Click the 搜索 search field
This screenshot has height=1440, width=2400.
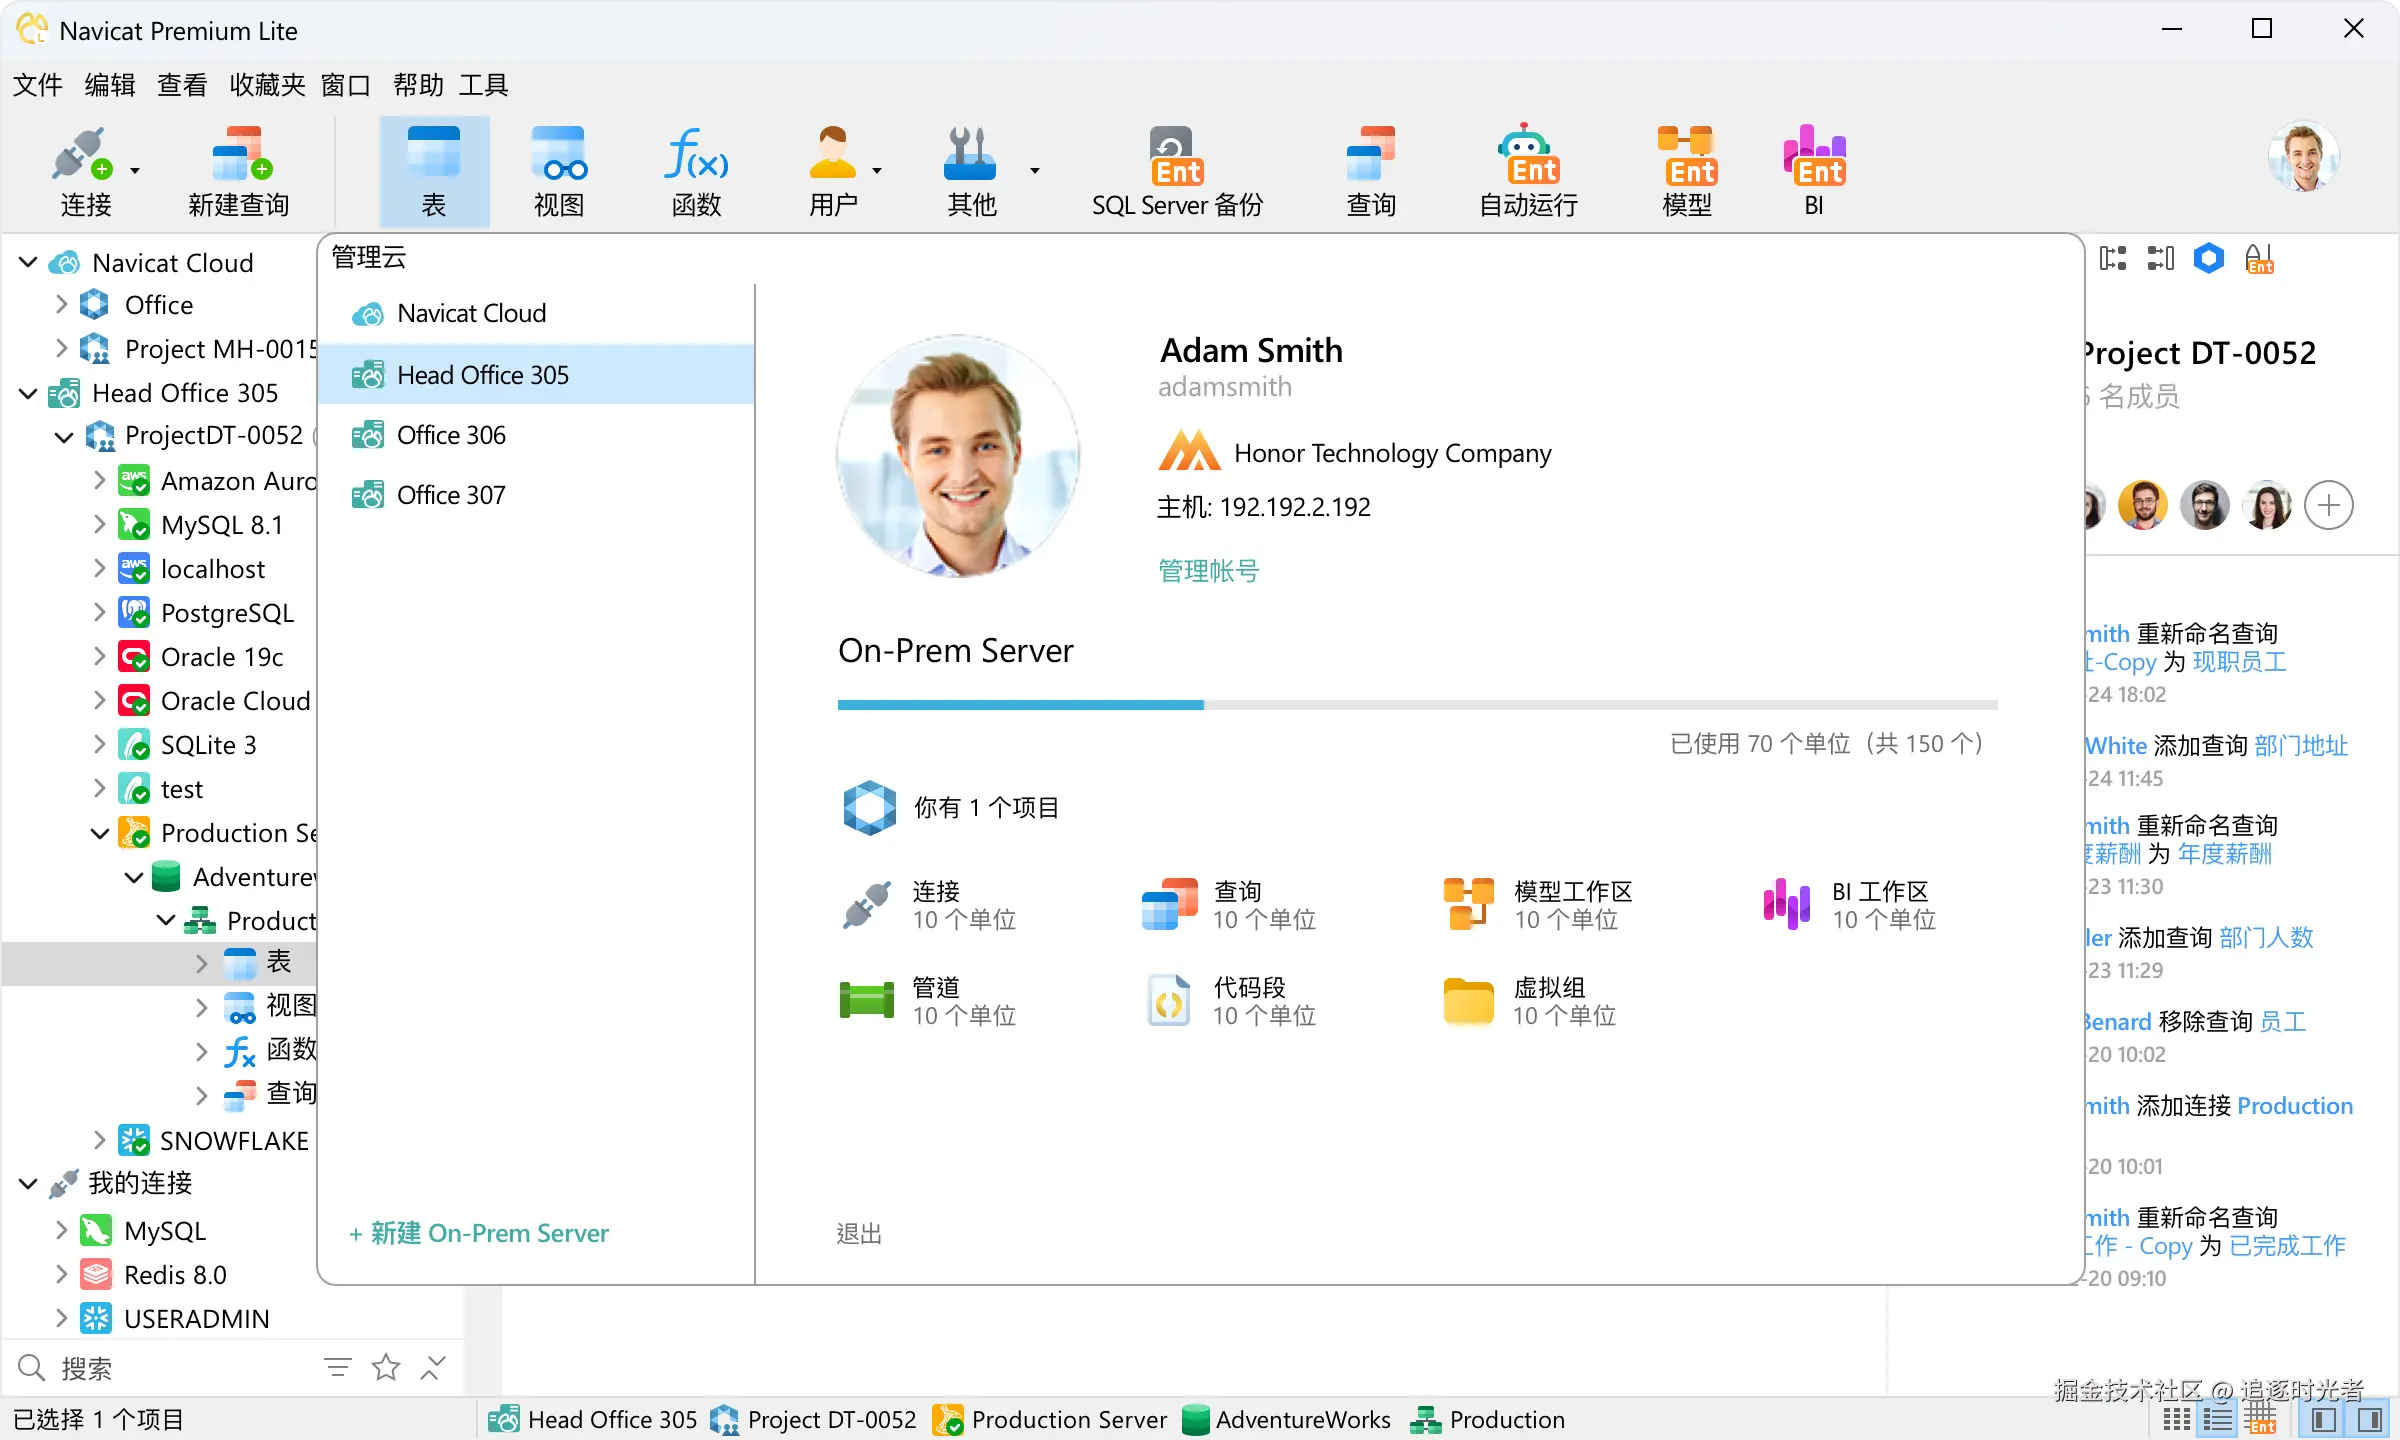[180, 1368]
